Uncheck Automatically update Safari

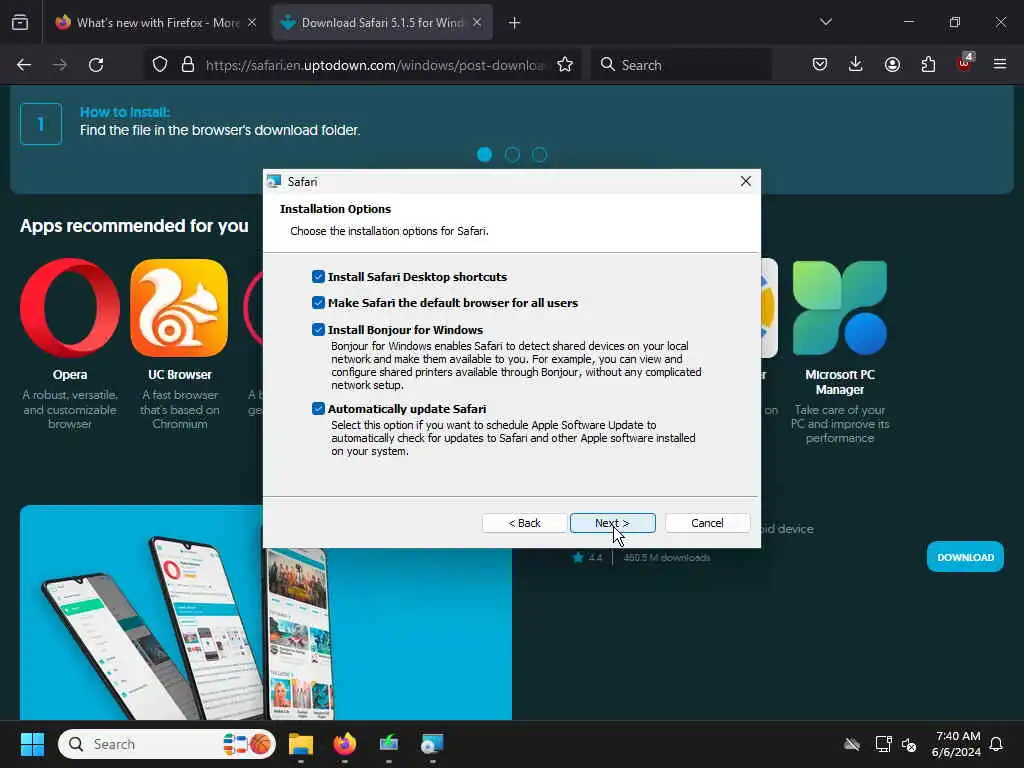point(318,409)
